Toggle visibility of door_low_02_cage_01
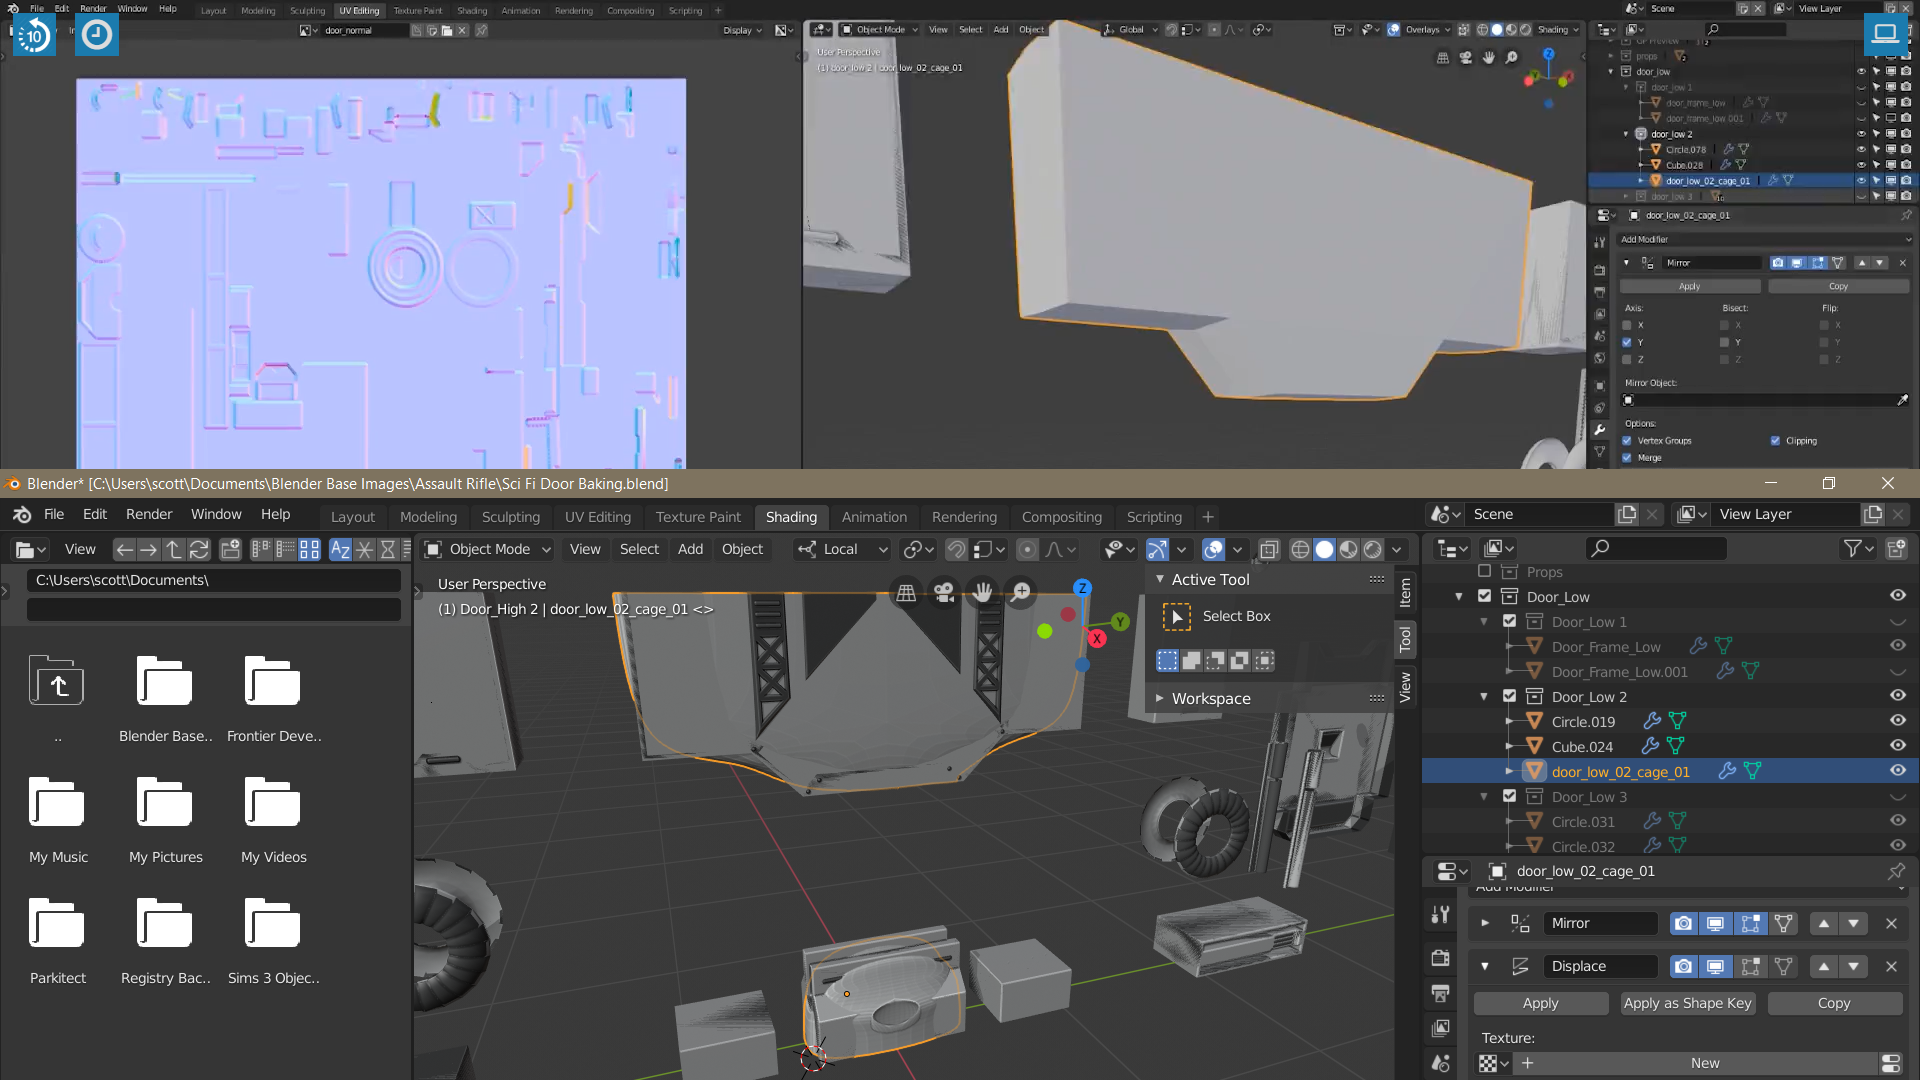The width and height of the screenshot is (1920, 1080). (1897, 770)
